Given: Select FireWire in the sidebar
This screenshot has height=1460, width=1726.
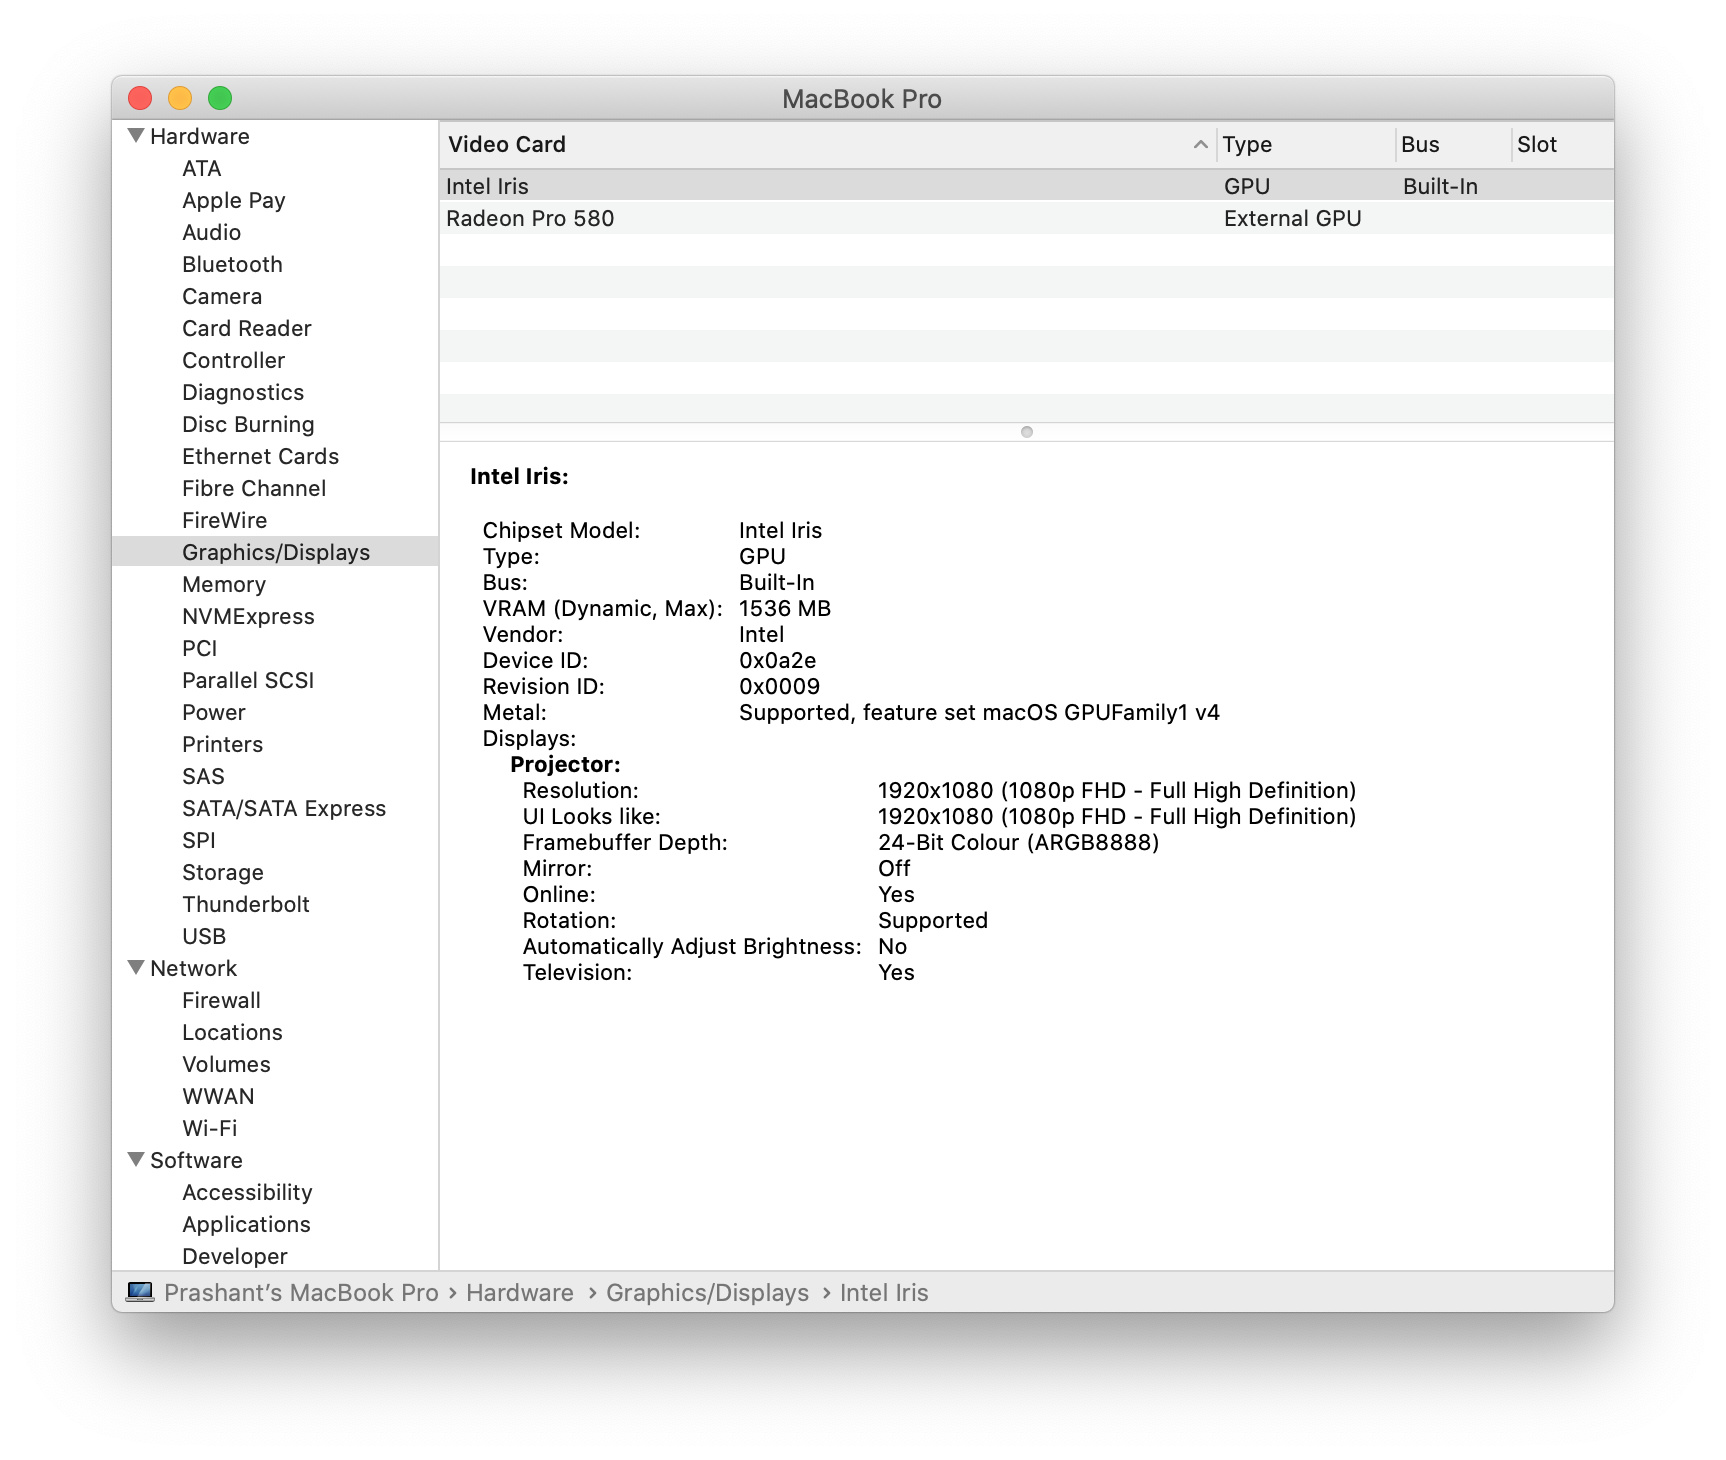Looking at the screenshot, I should pyautogui.click(x=224, y=520).
